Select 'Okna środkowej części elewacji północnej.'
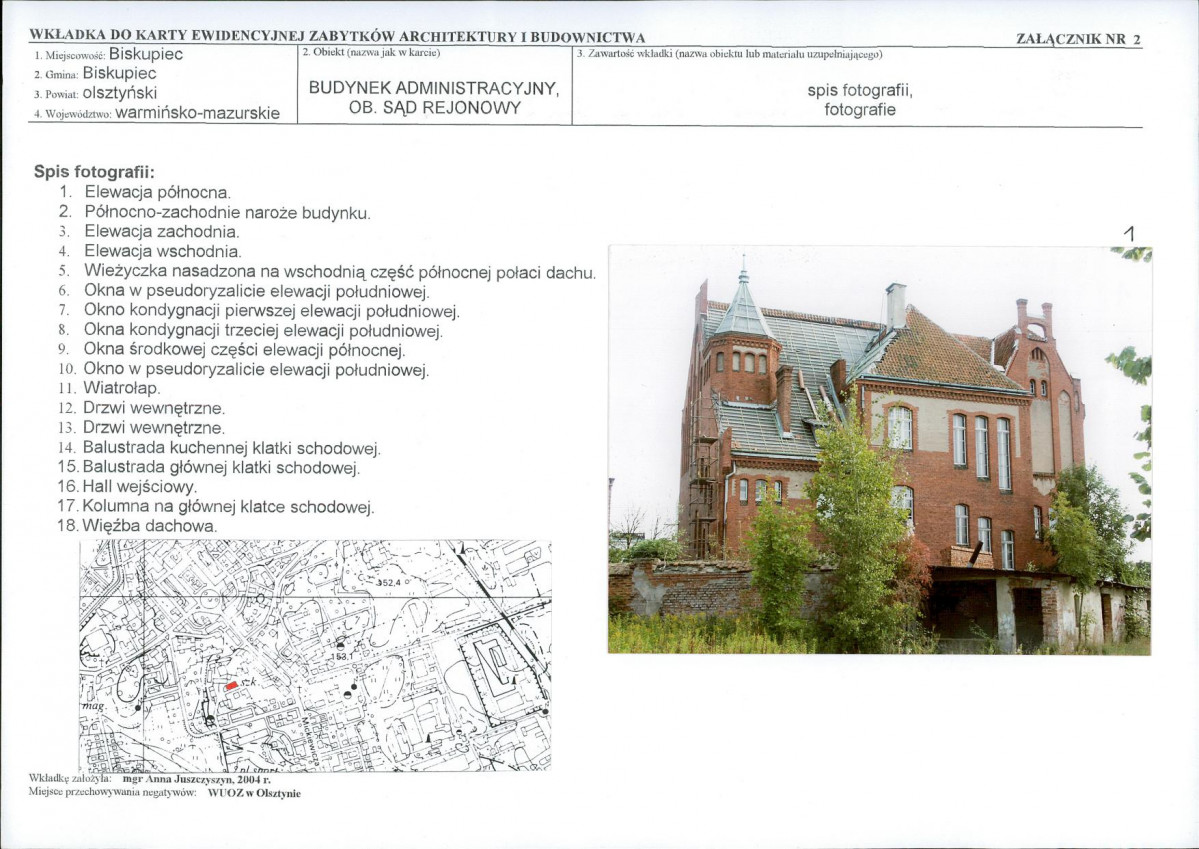Image resolution: width=1199 pixels, height=849 pixels. pos(244,350)
